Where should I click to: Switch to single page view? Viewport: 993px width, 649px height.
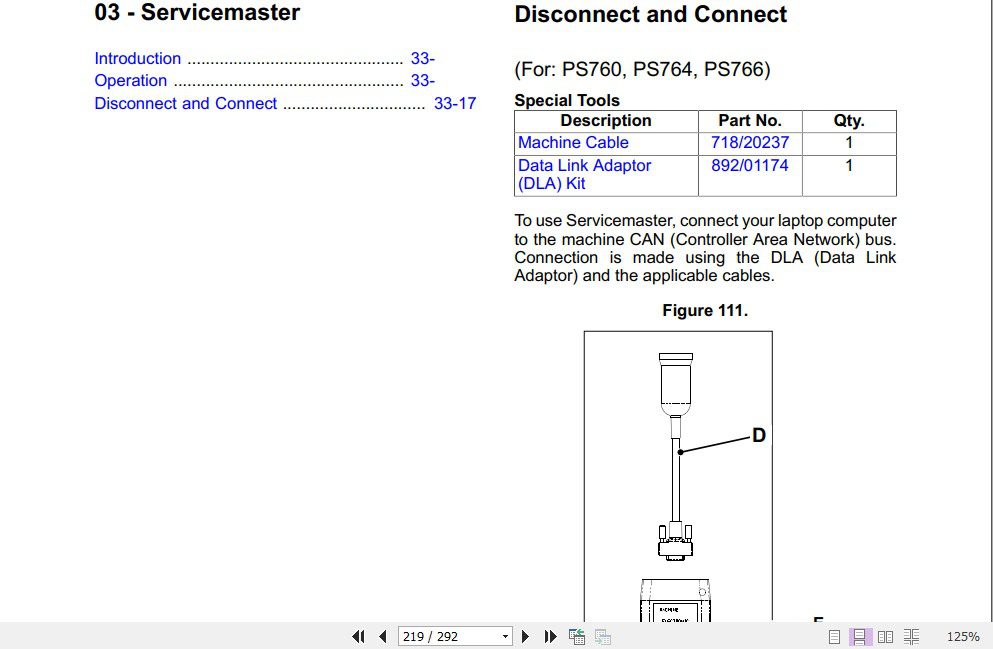(835, 636)
